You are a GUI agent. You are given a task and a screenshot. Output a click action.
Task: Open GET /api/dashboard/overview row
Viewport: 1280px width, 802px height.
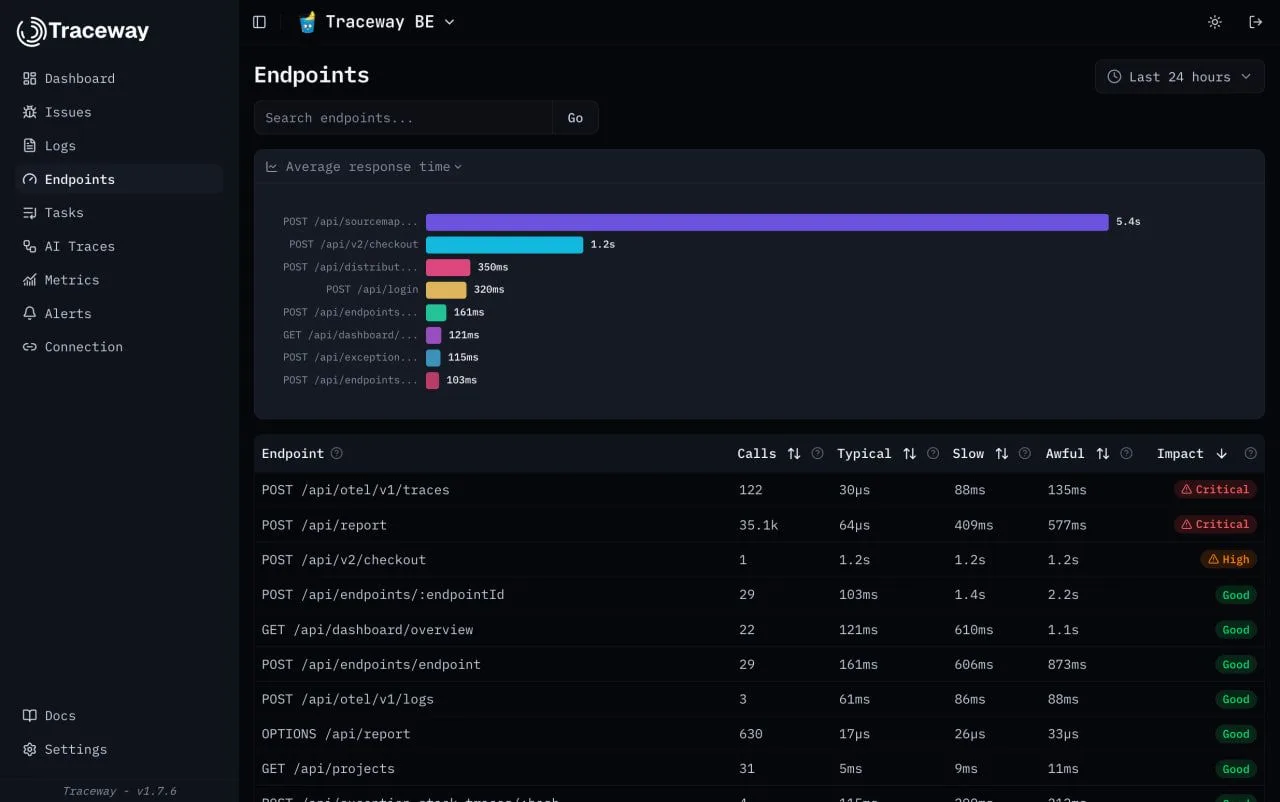pyautogui.click(x=759, y=630)
